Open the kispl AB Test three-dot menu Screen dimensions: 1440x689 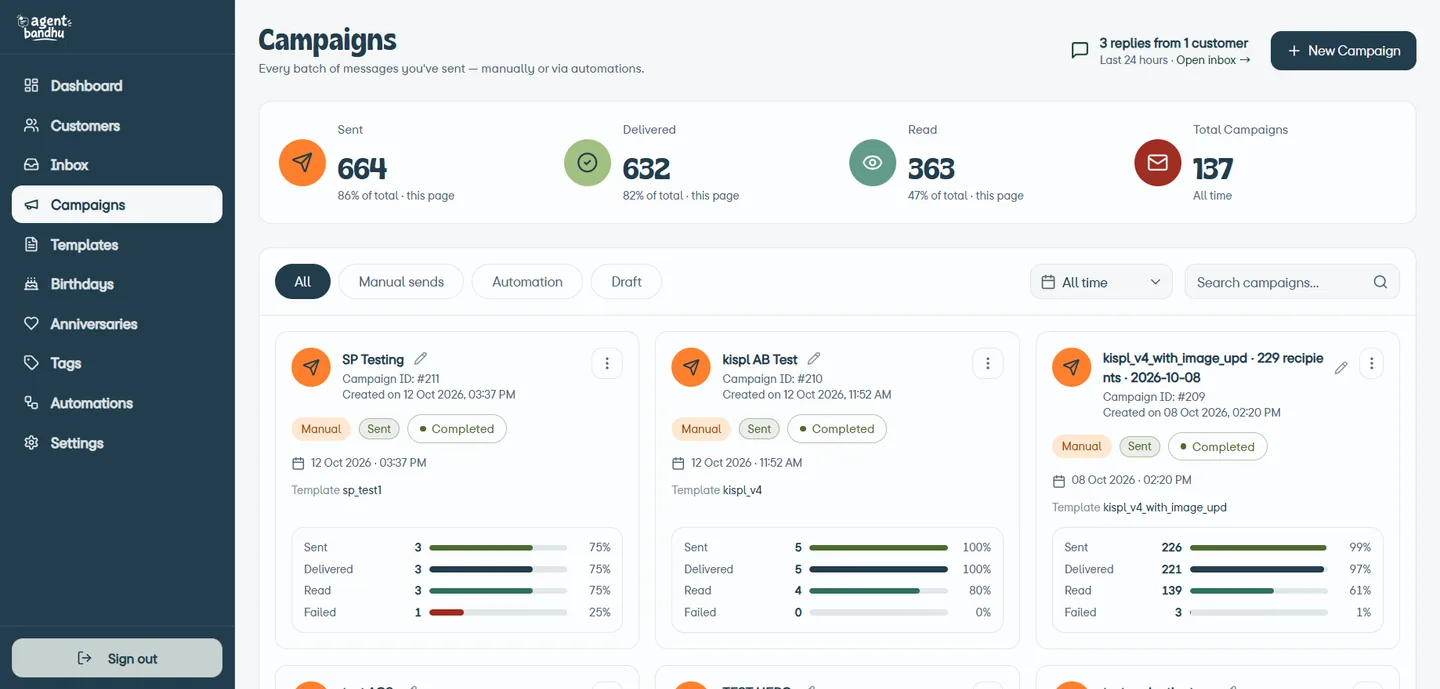coord(988,364)
